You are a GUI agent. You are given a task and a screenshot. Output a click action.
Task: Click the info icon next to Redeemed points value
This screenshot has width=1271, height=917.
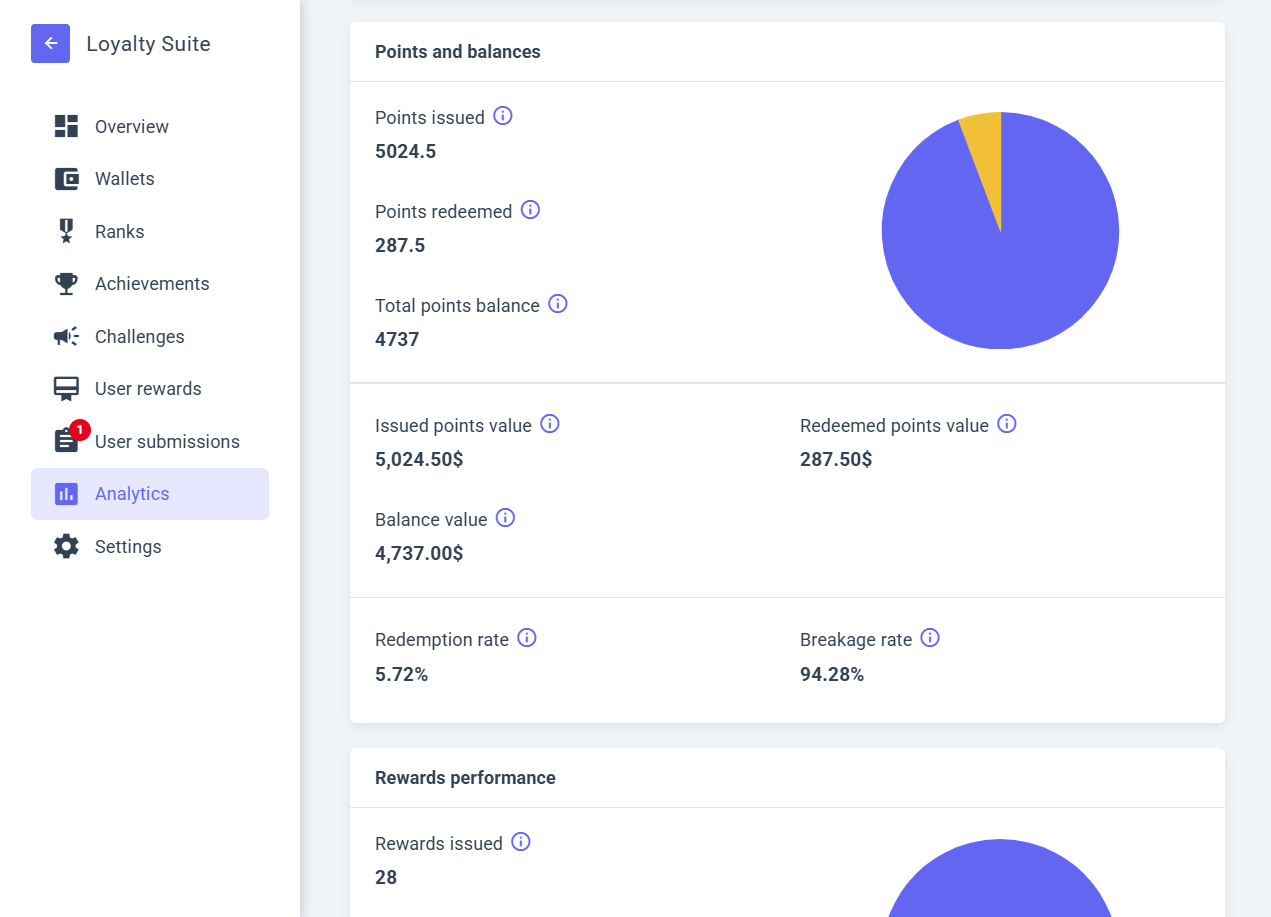click(x=1007, y=424)
